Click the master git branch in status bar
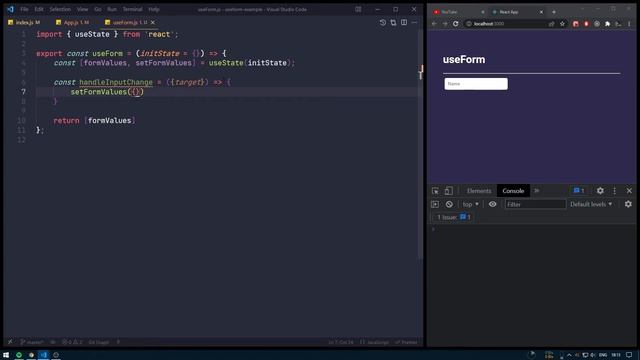Image resolution: width=640 pixels, height=360 pixels. (31, 342)
